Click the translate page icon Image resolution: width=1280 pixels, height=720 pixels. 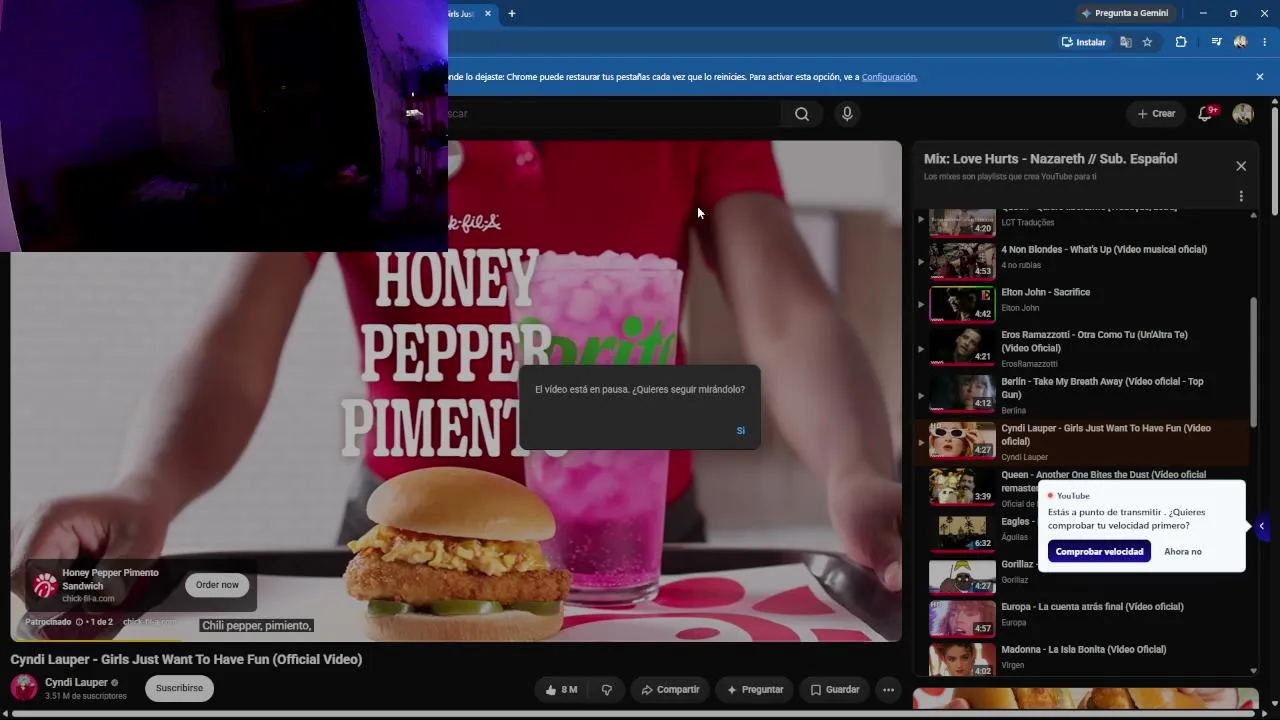[1126, 42]
